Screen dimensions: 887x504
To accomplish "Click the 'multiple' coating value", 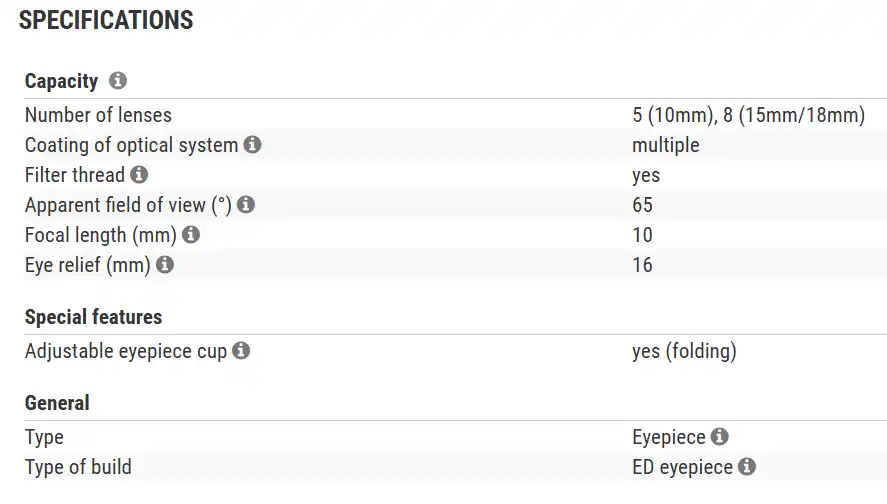I will click(665, 145).
